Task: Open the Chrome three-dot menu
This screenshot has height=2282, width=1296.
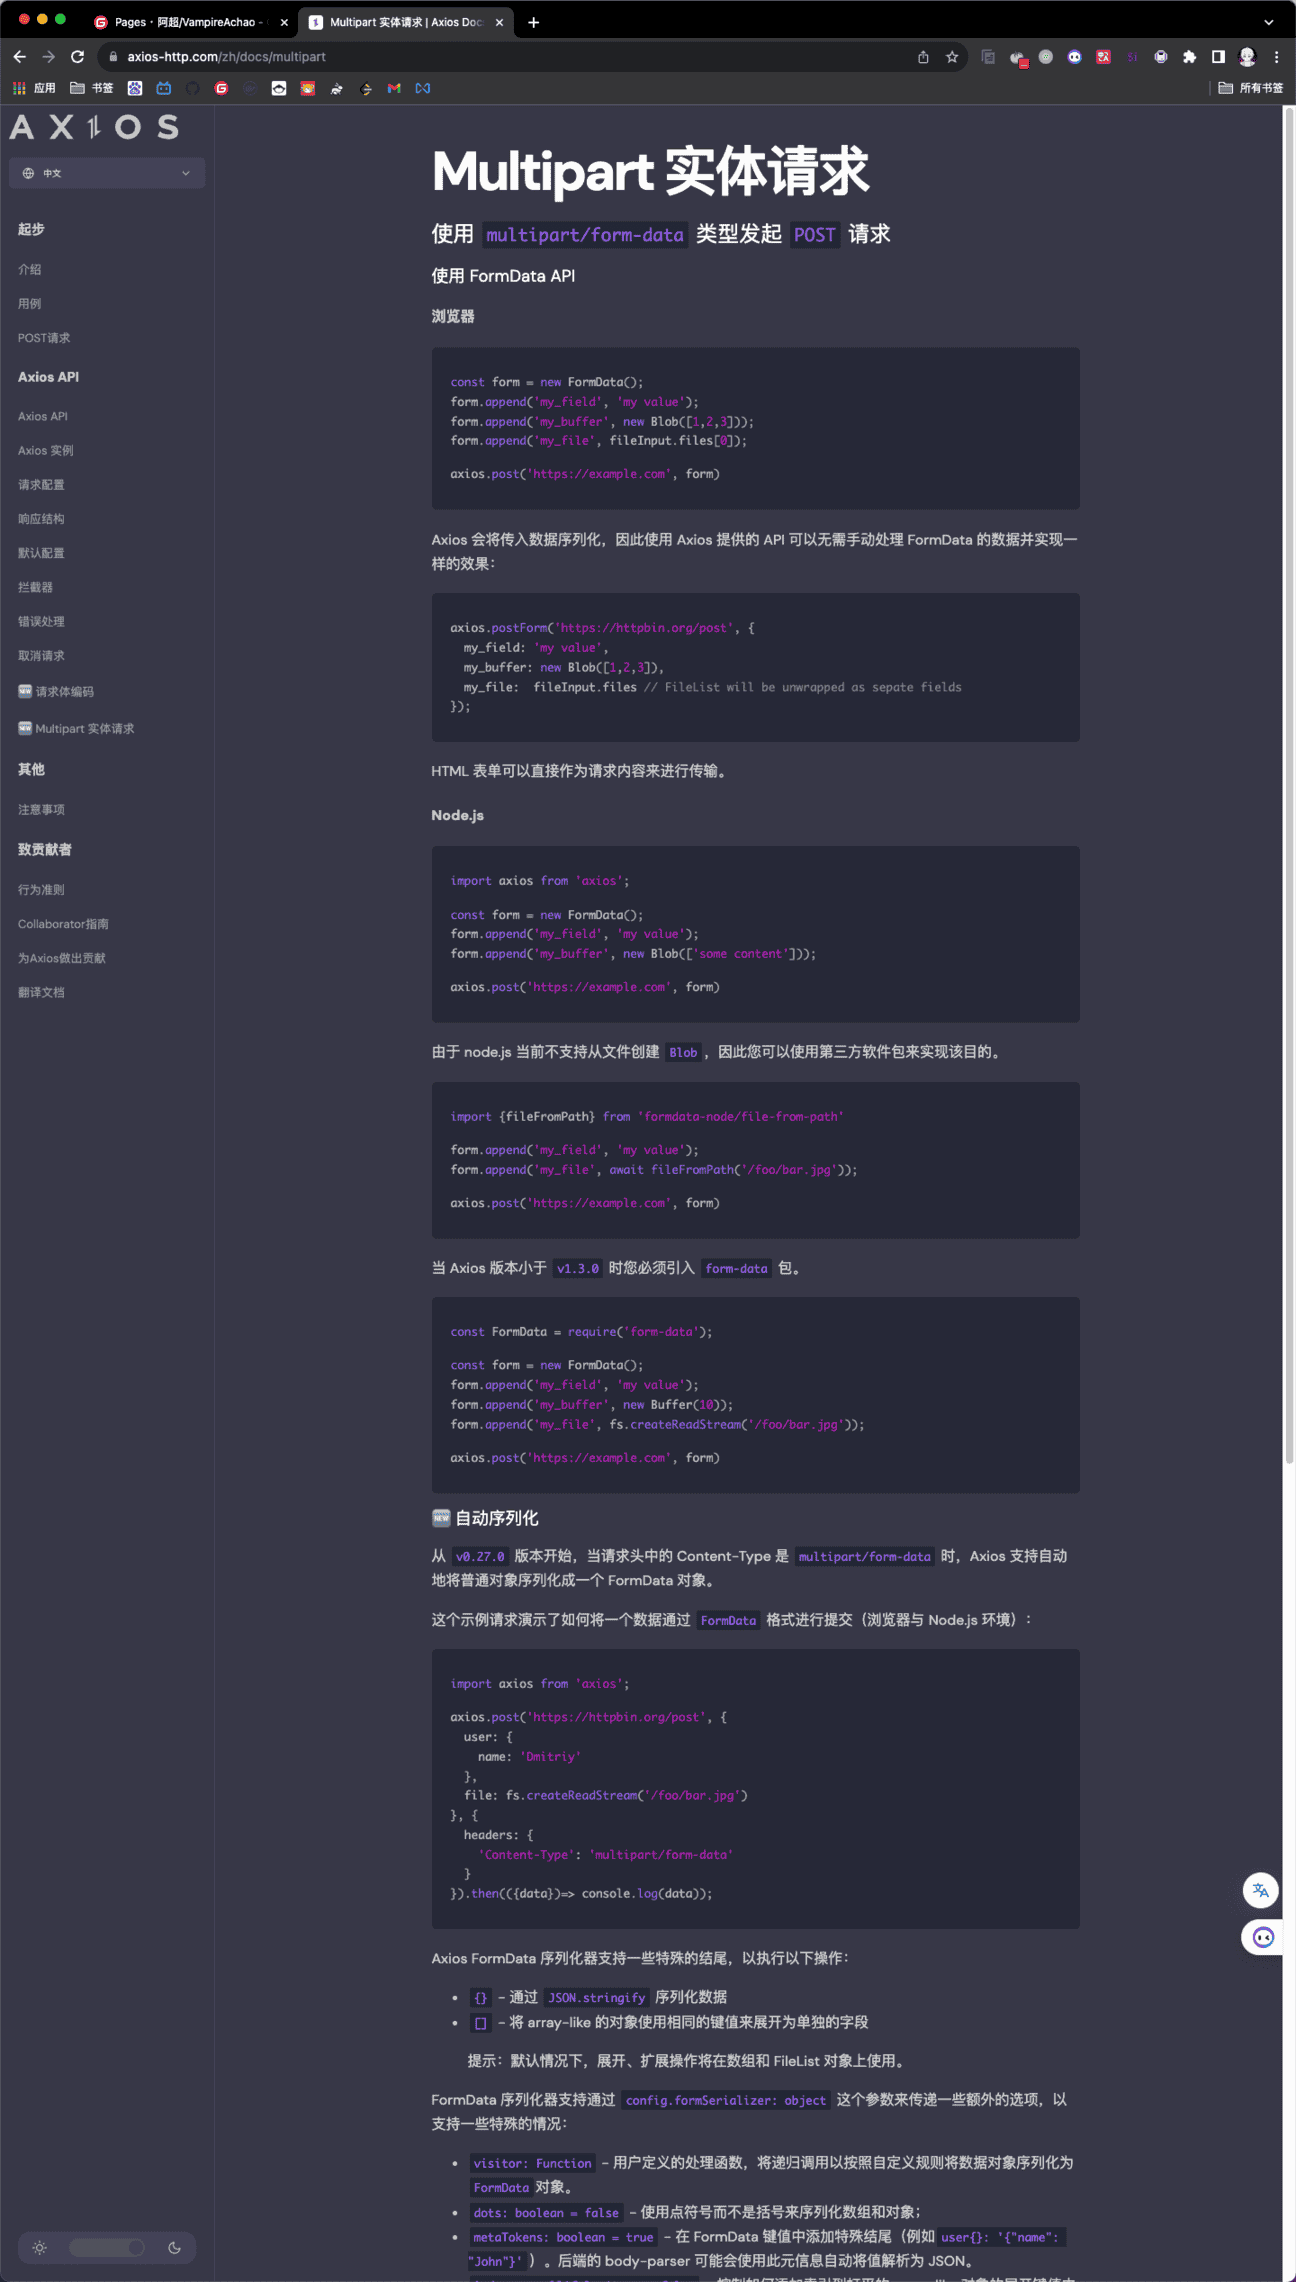Action: 1276,57
